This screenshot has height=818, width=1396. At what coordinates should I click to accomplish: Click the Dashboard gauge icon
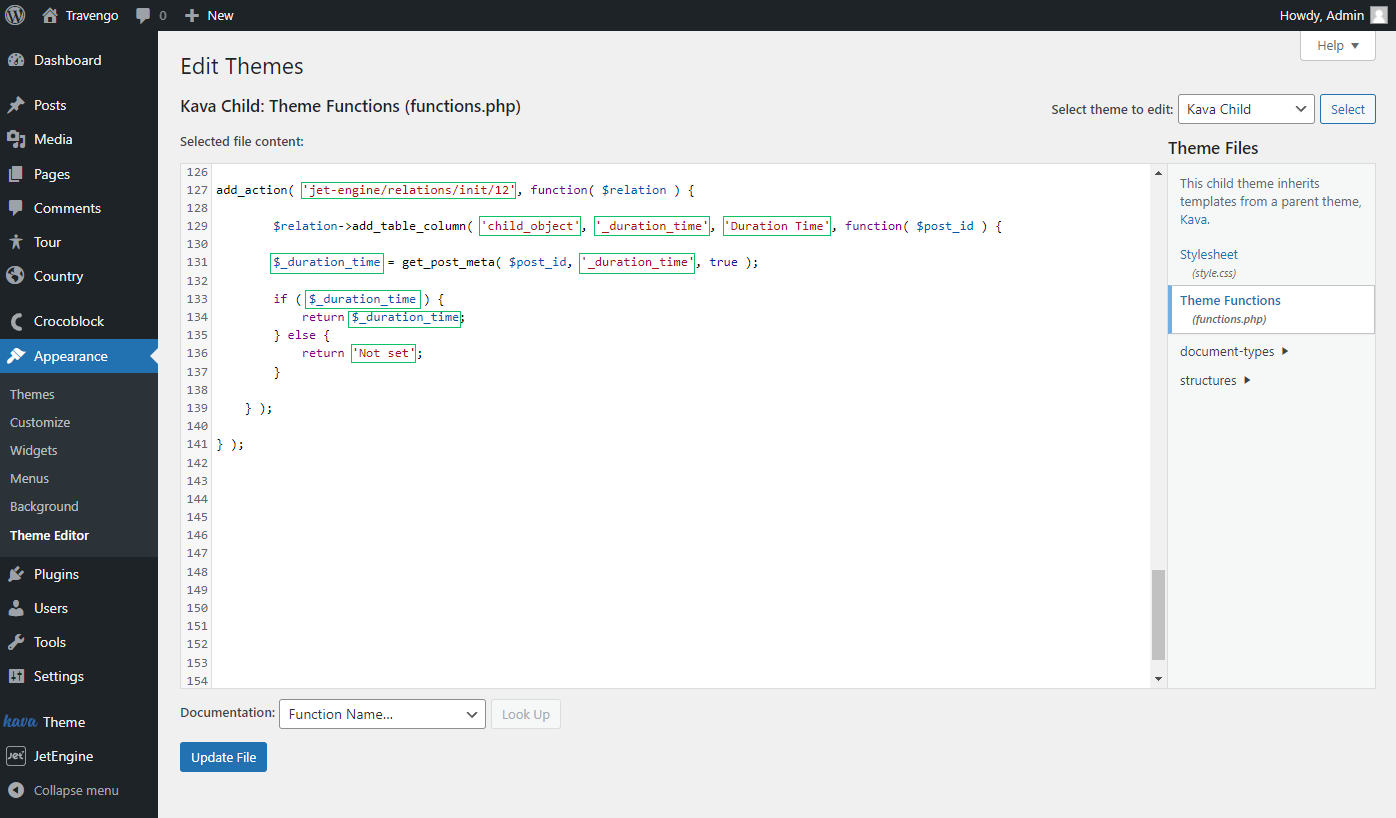click(x=16, y=60)
